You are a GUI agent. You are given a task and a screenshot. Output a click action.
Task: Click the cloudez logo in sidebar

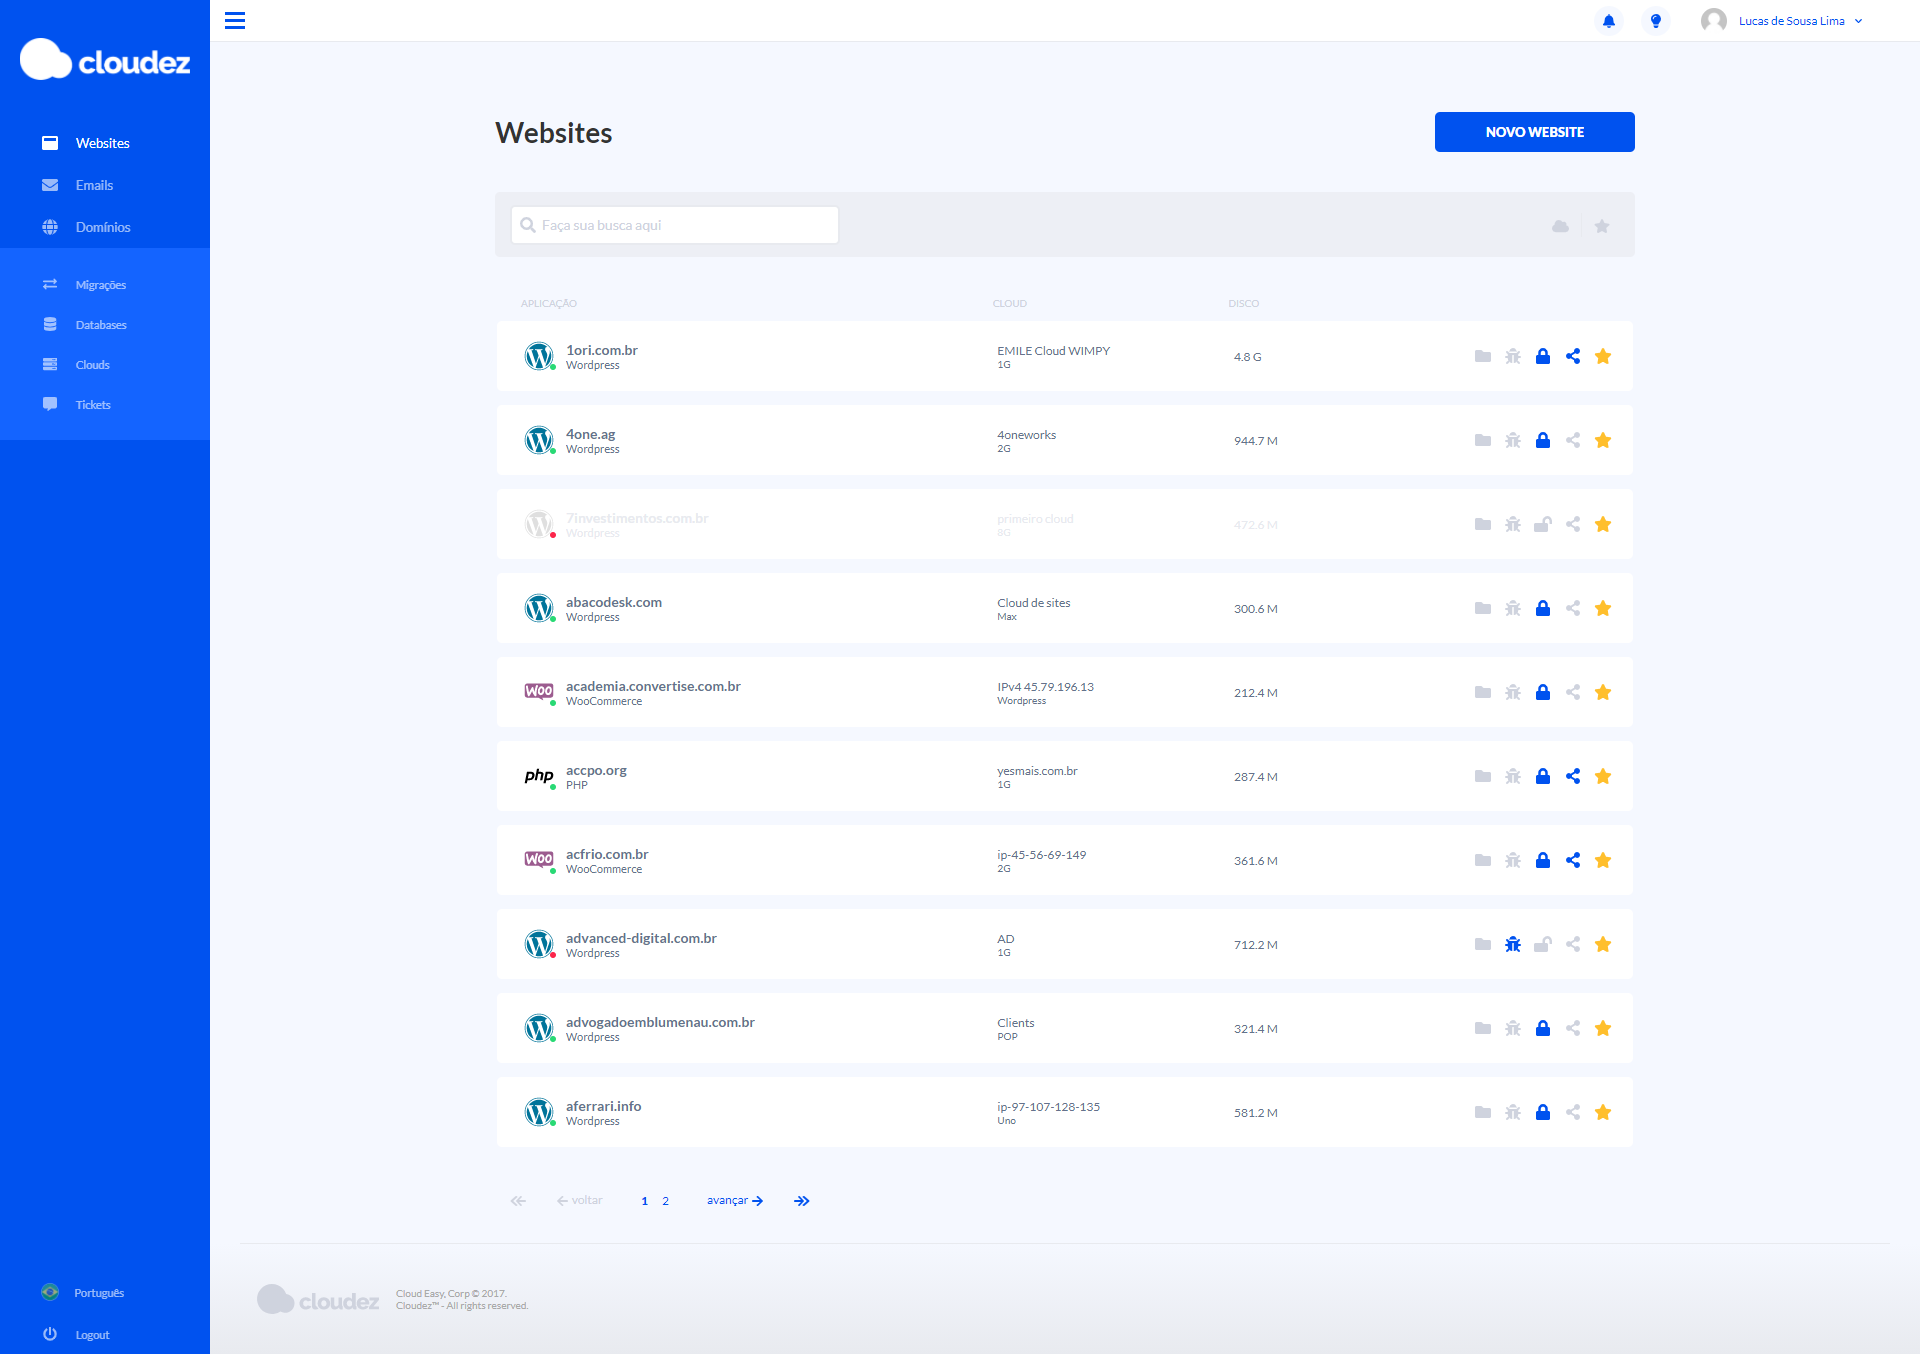point(105,60)
